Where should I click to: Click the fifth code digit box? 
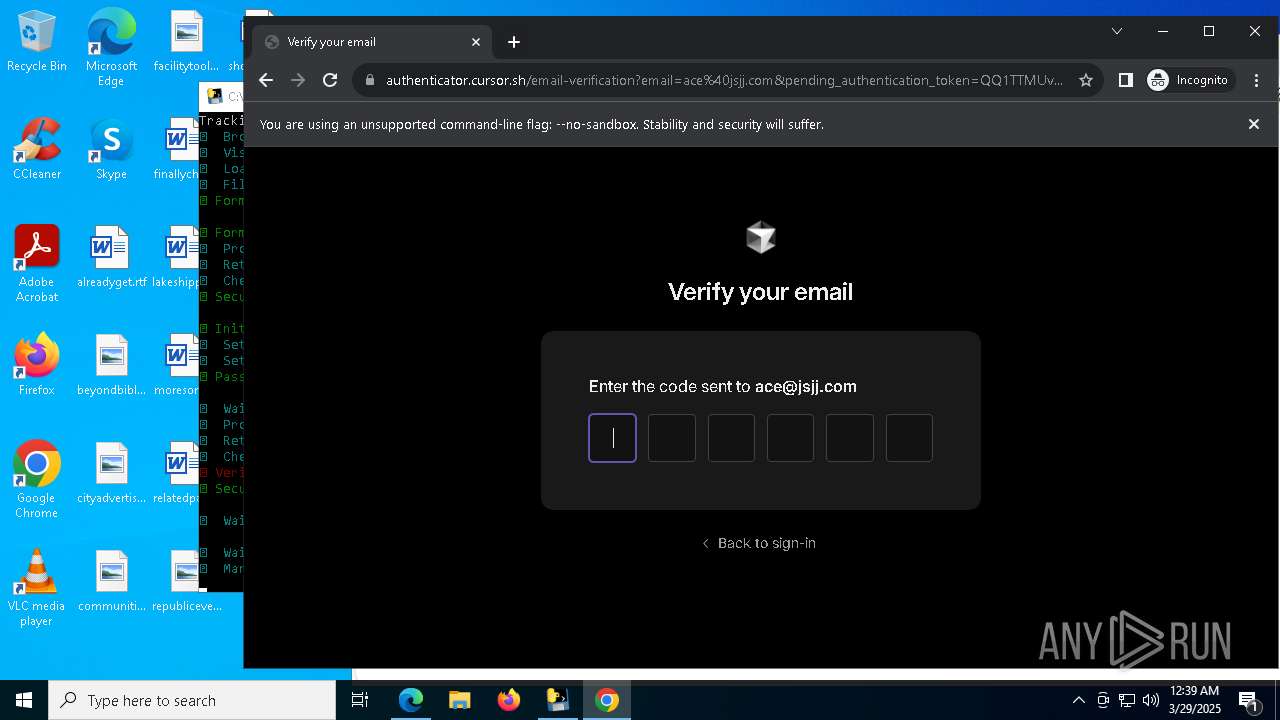click(x=850, y=438)
